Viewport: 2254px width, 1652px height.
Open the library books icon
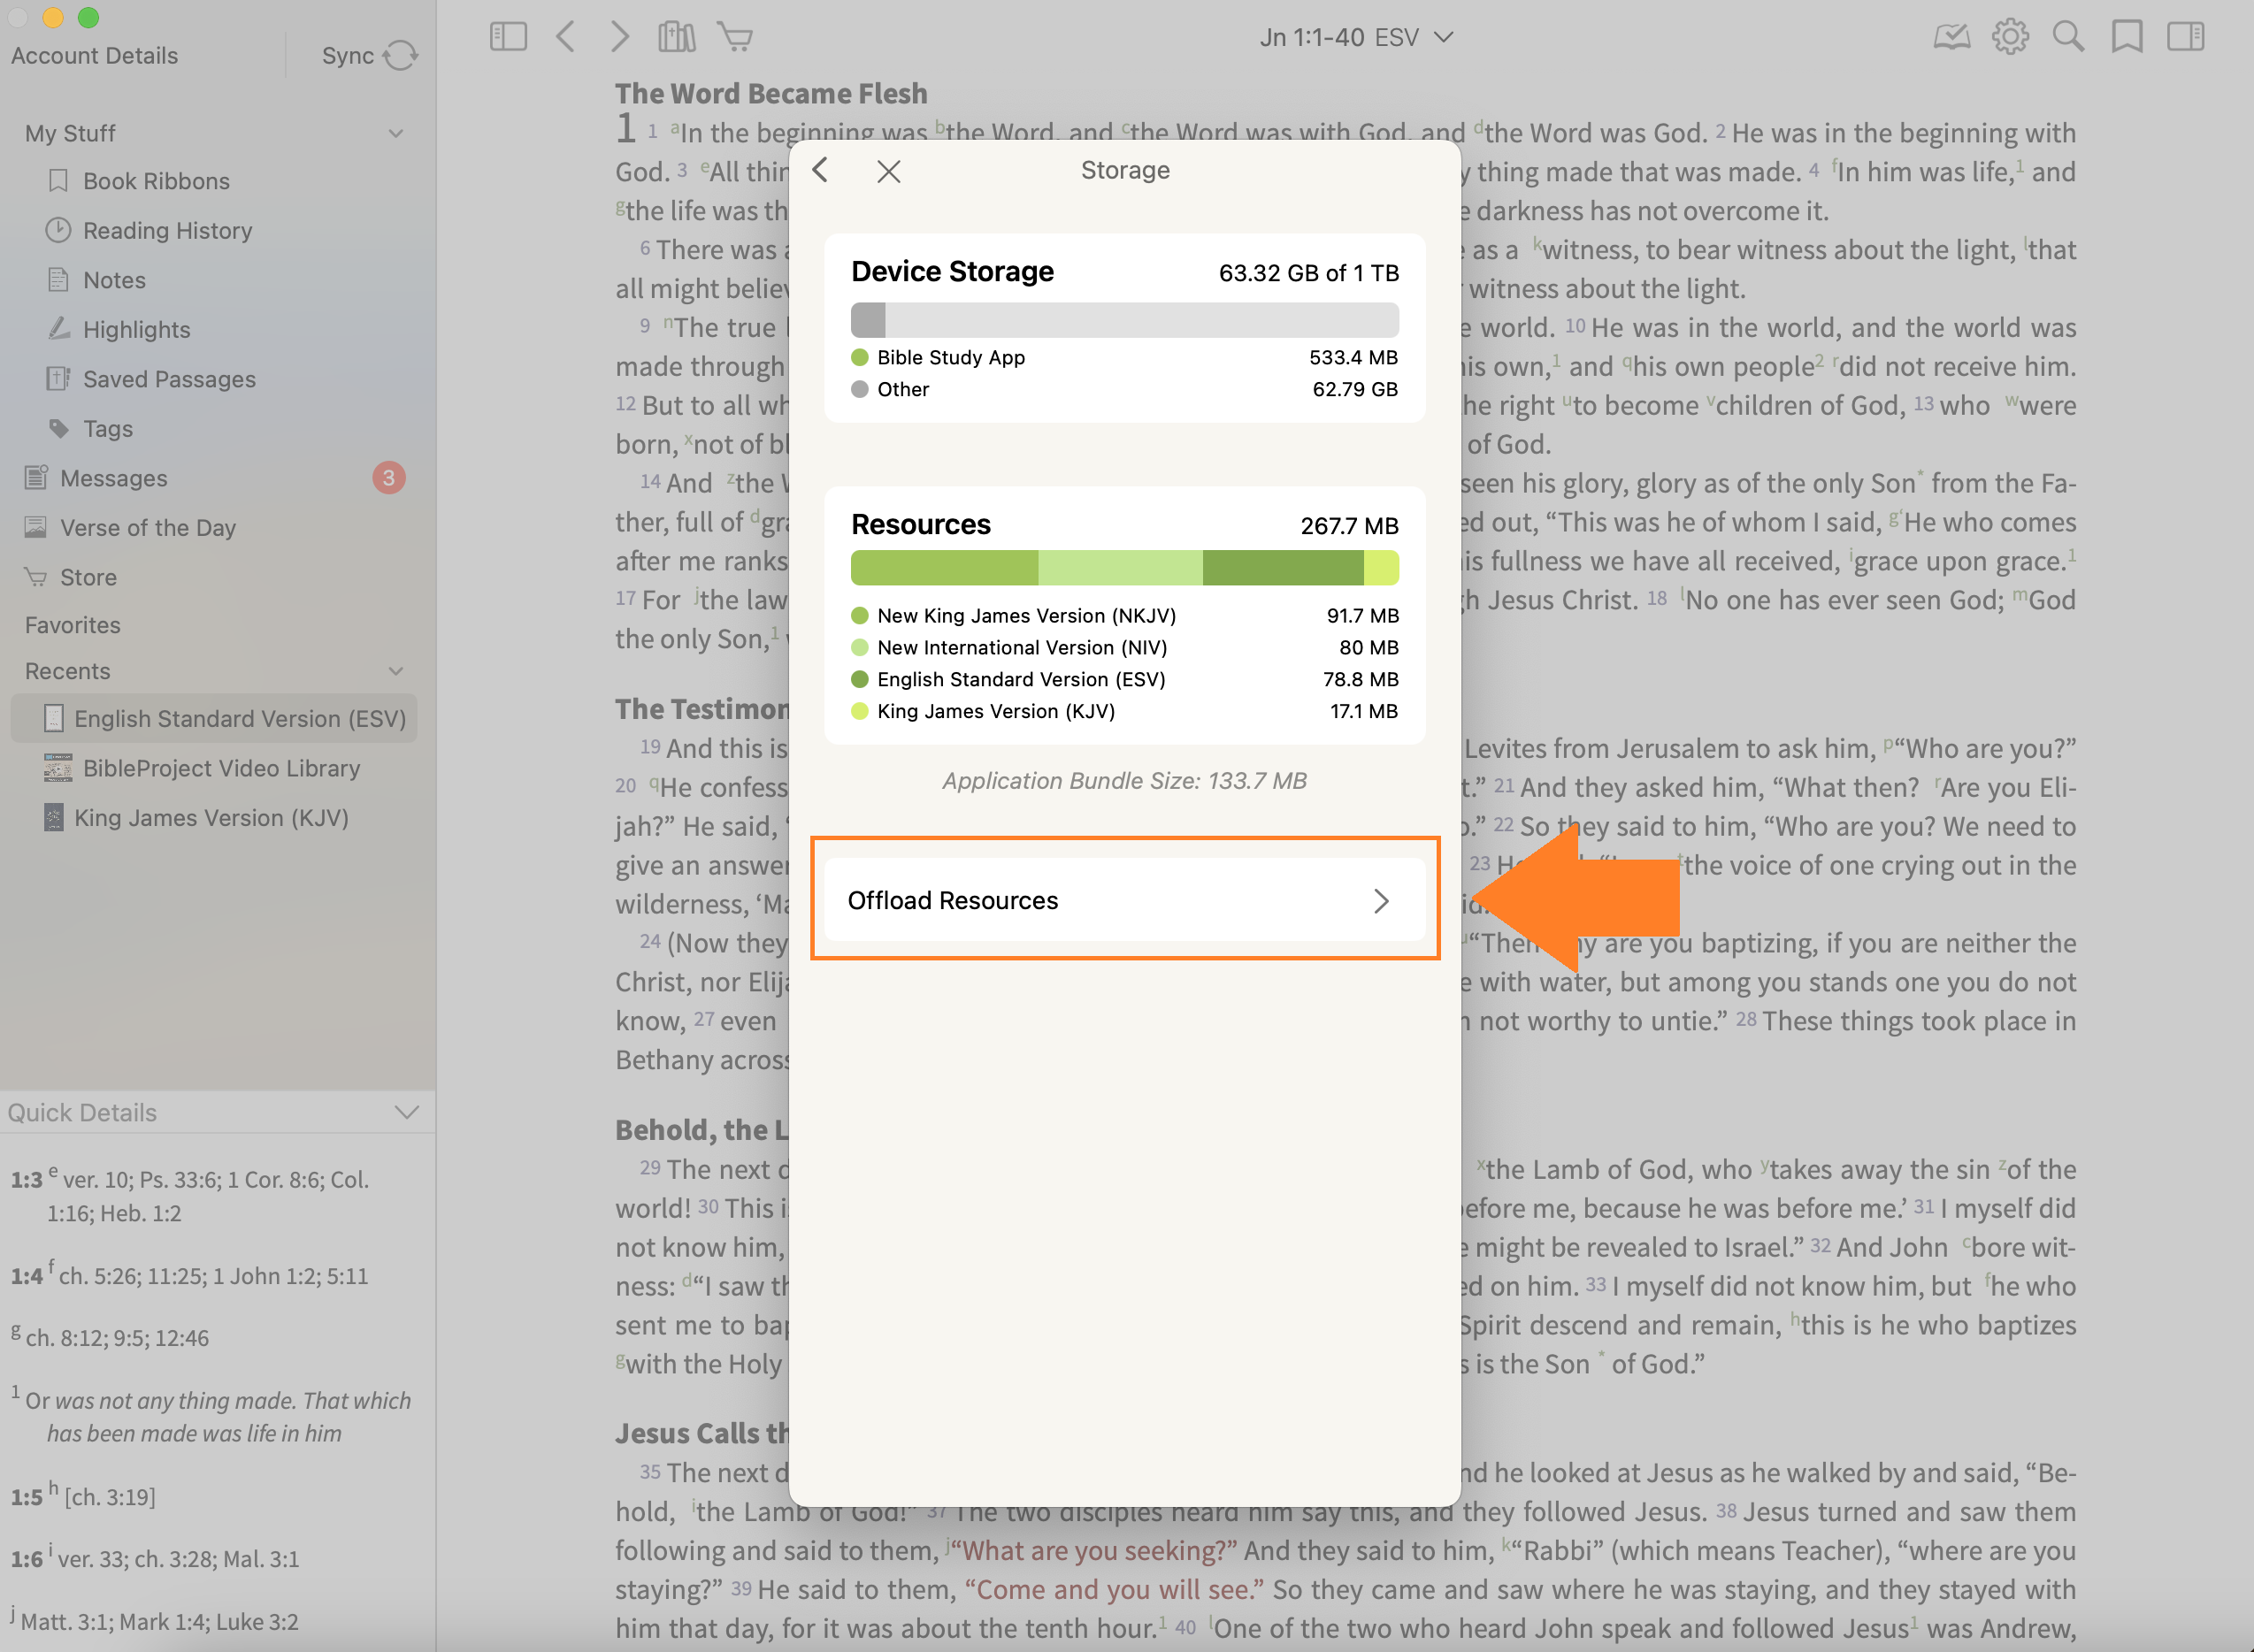pos(676,37)
